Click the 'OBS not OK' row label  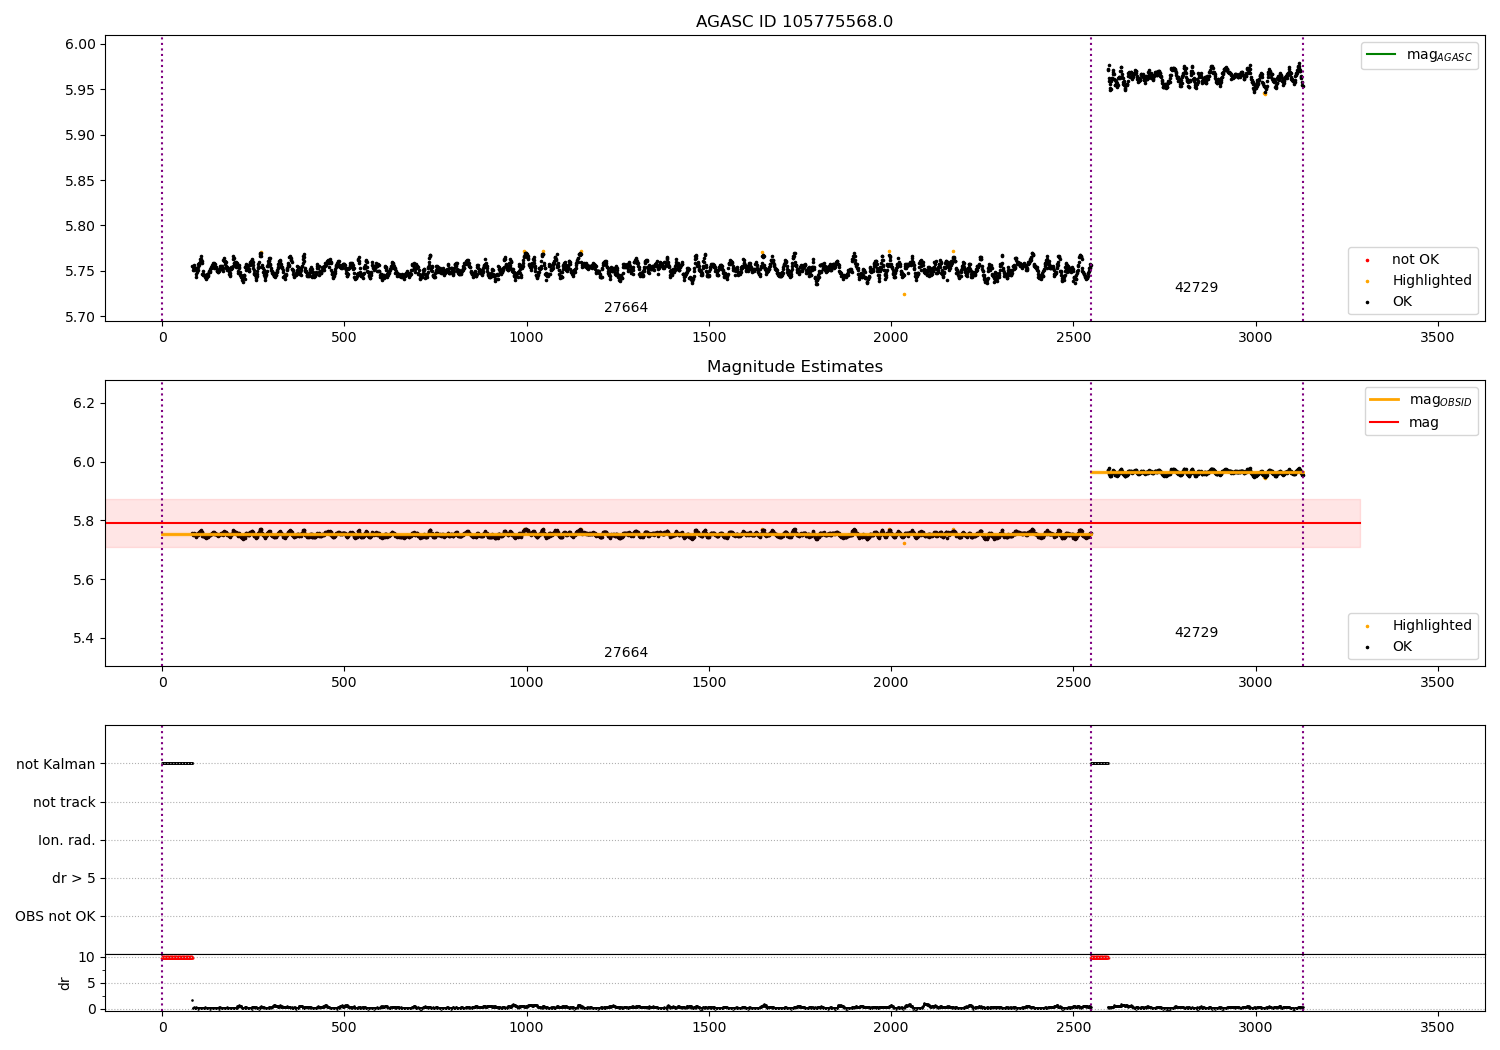pos(55,916)
